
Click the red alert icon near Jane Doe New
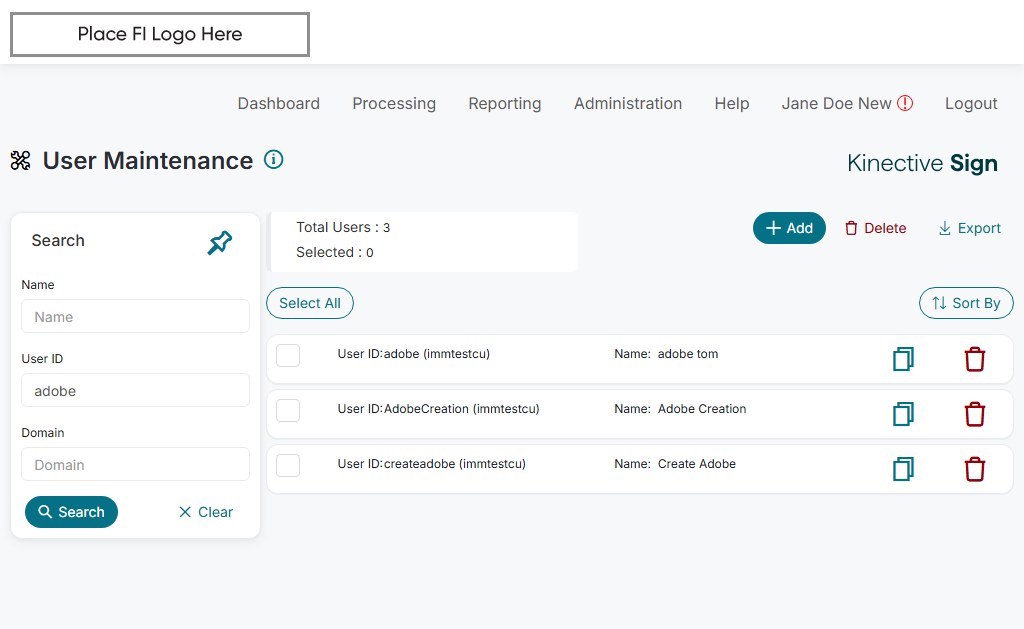tap(905, 103)
